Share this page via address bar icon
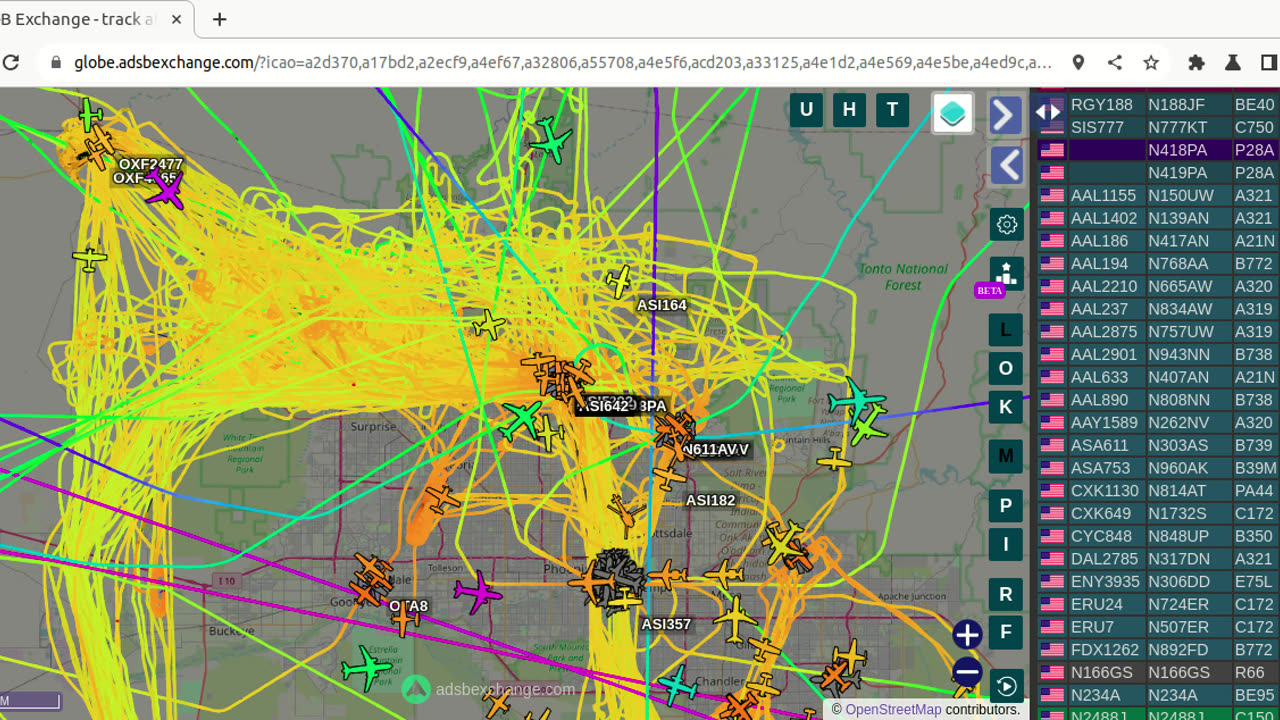 click(x=1115, y=62)
